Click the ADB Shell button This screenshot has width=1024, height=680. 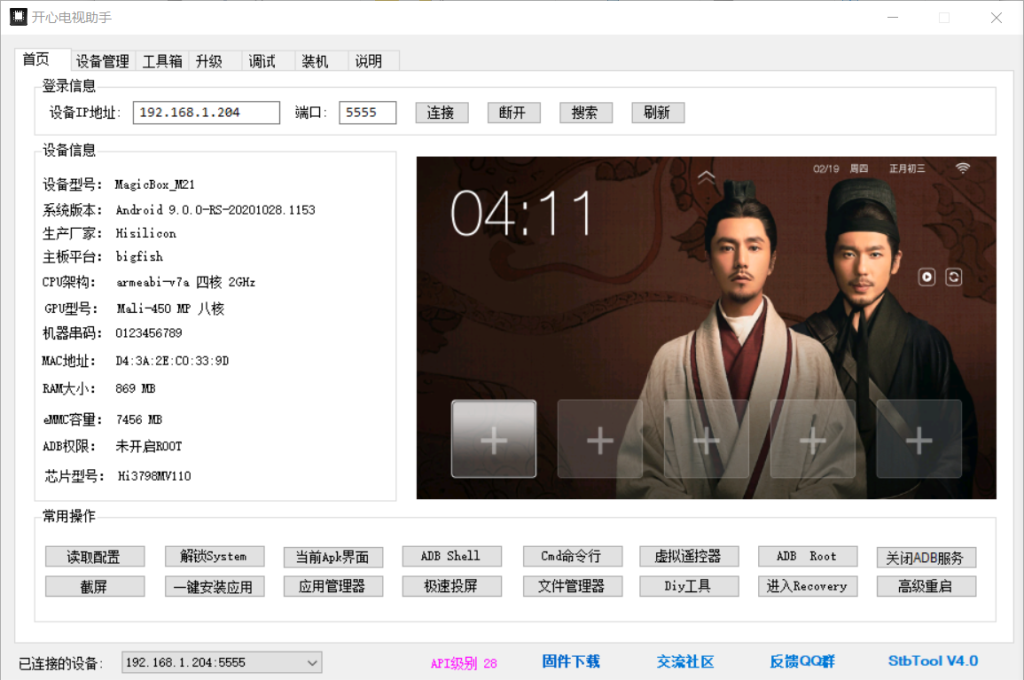tap(450, 556)
